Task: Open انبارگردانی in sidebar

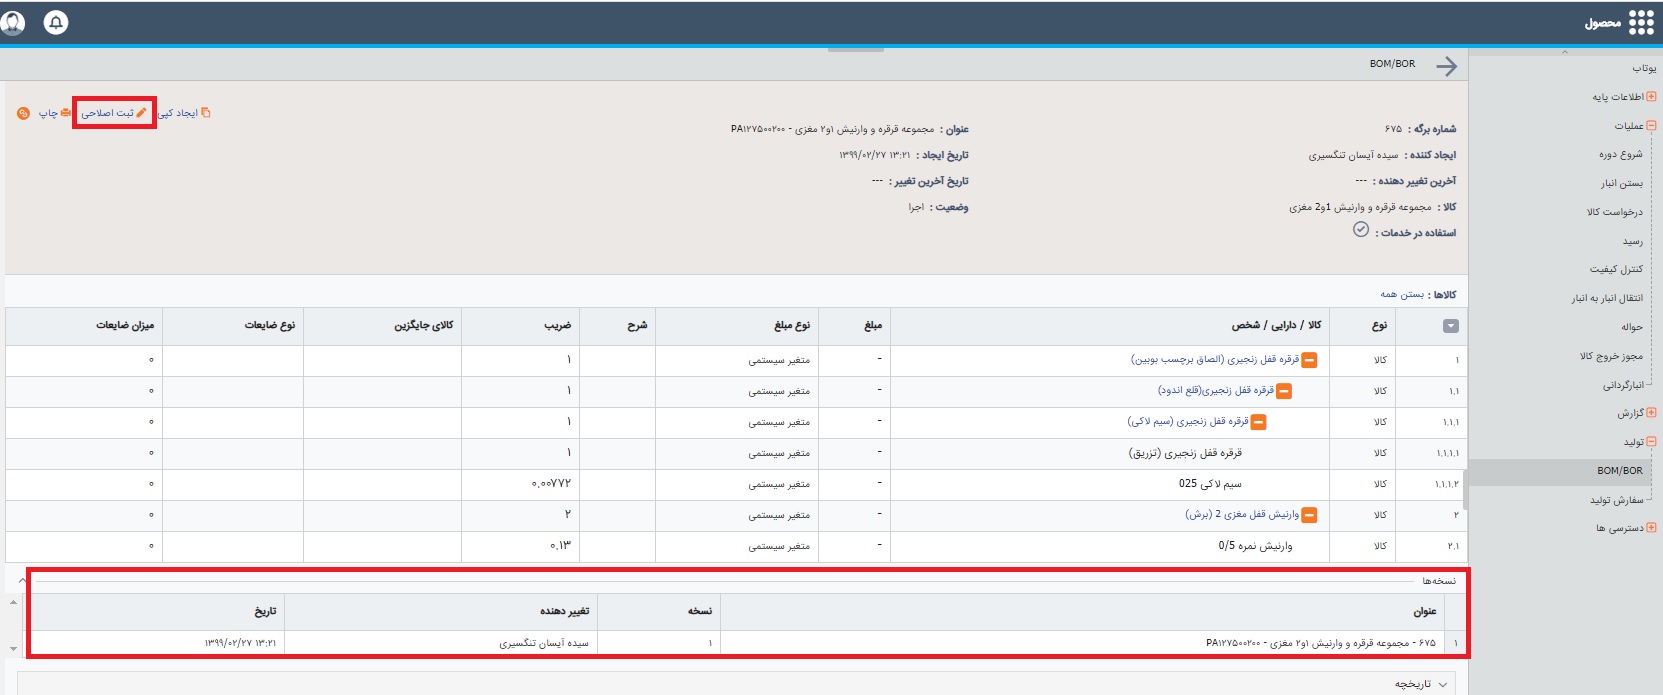Action: pos(1622,385)
